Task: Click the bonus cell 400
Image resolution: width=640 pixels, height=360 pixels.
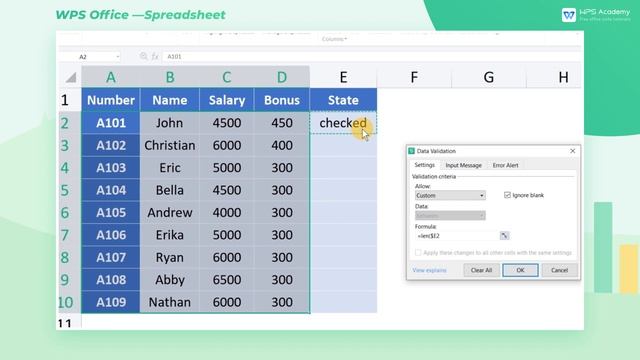Action: click(282, 145)
